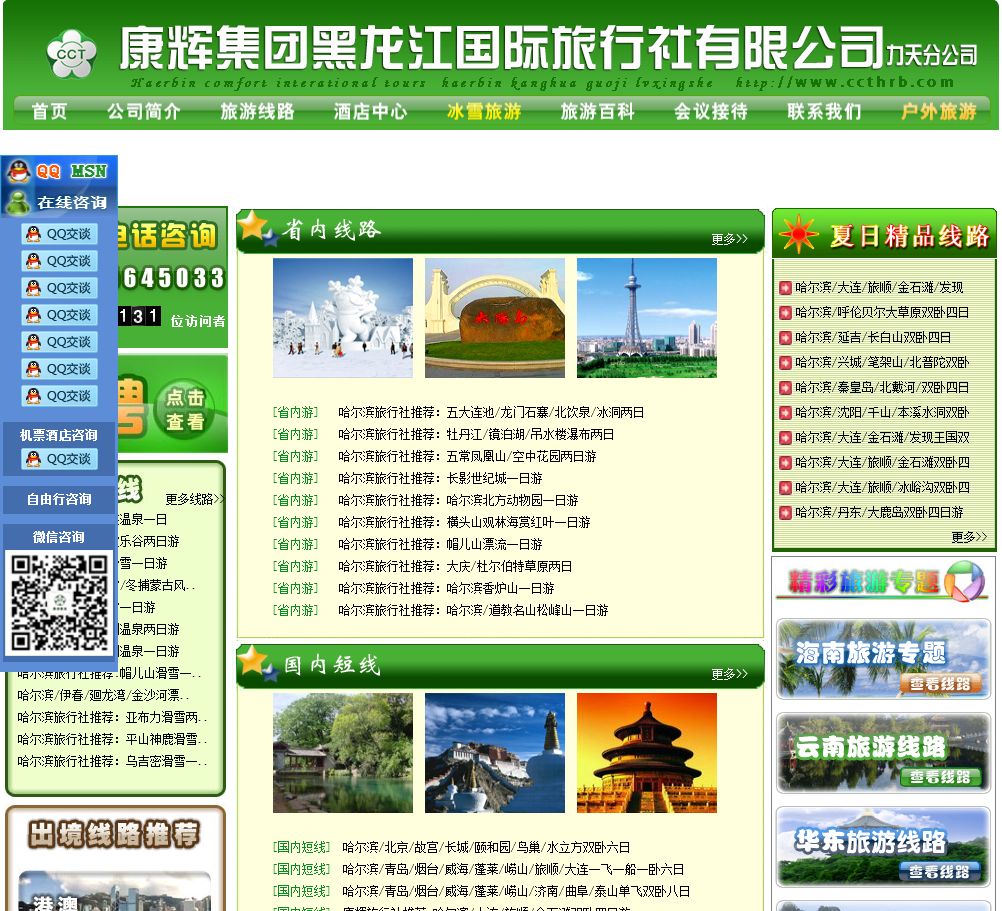Image resolution: width=1002 pixels, height=911 pixels.
Task: Go to 首页 in navigation bar
Action: [49, 112]
